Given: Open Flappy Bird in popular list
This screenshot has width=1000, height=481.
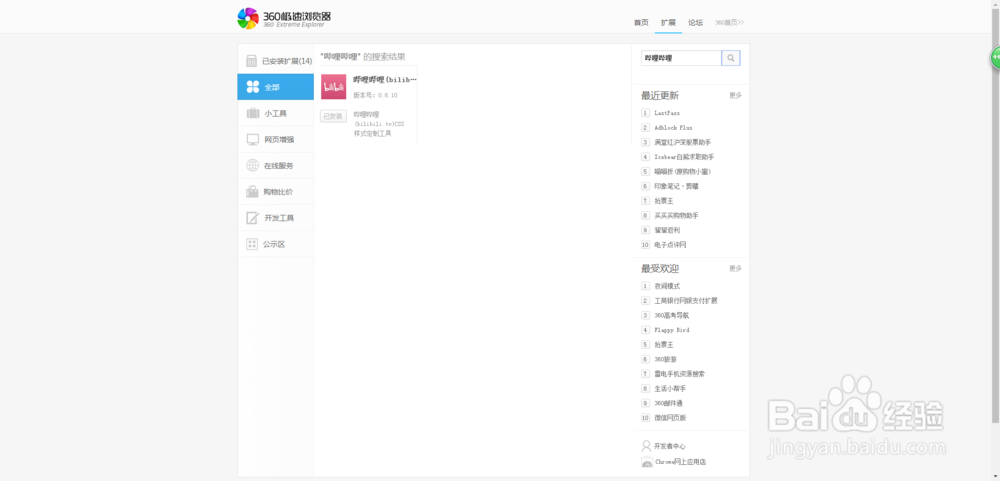Looking at the screenshot, I should (x=672, y=330).
